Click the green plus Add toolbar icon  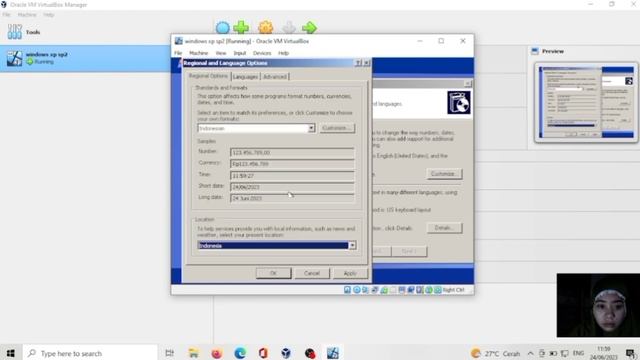click(x=241, y=27)
